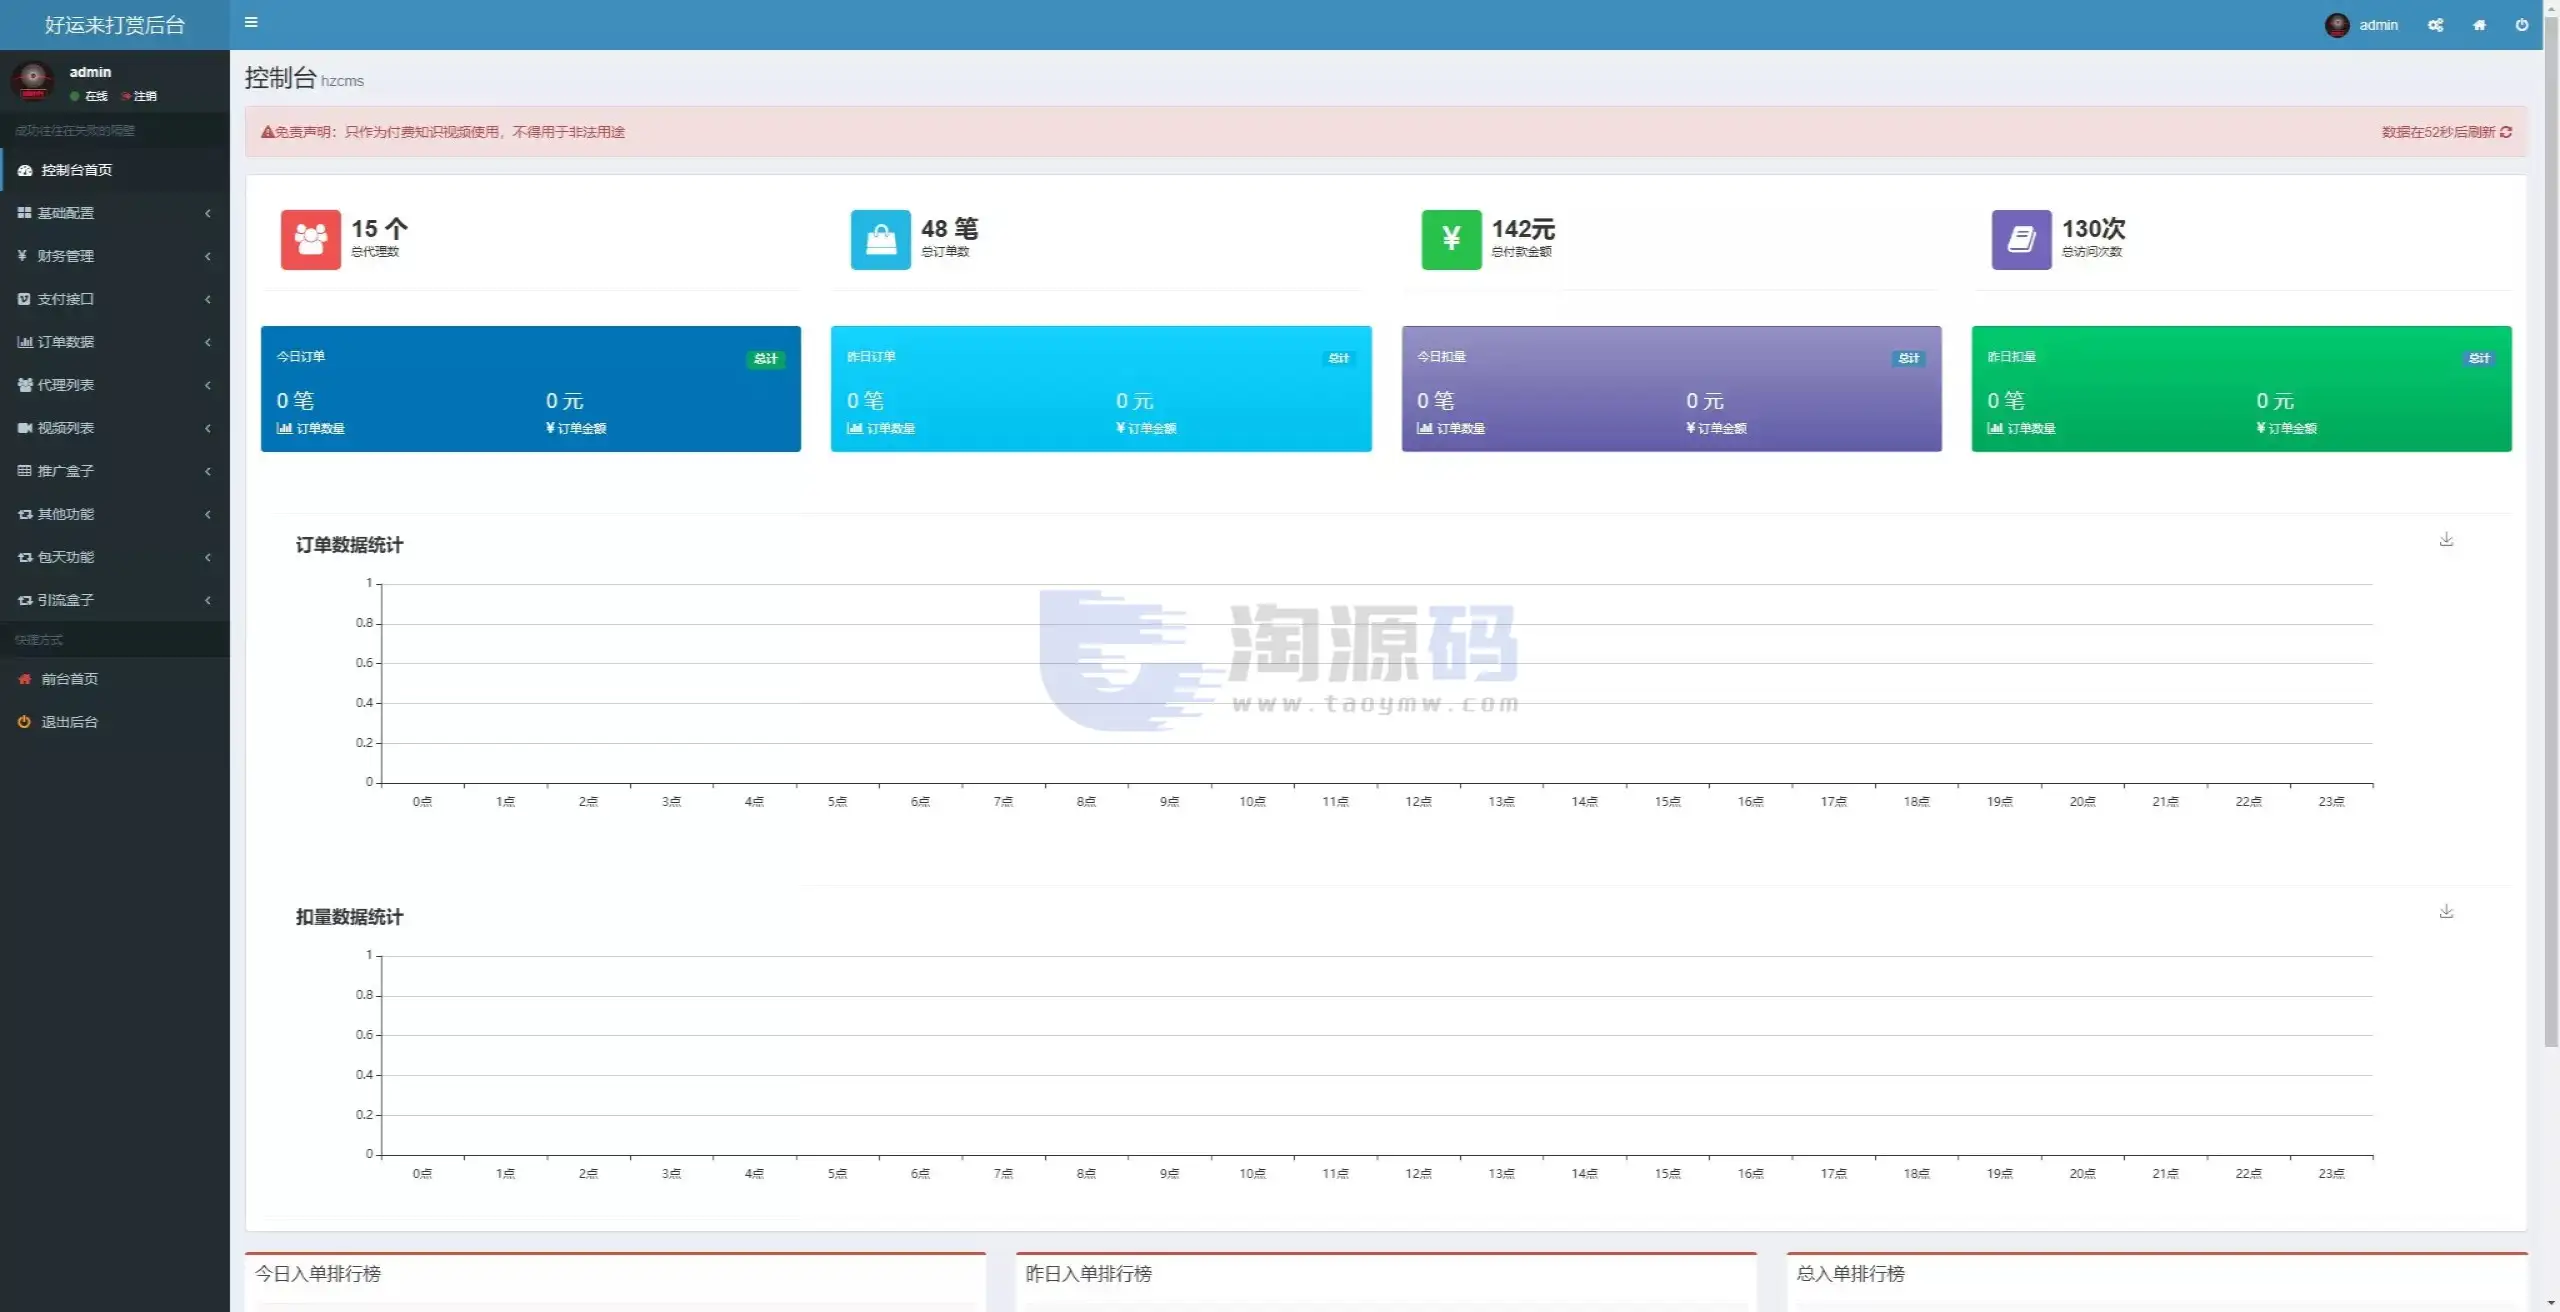Open 视频列表 sidebar menu
This screenshot has width=2560, height=1312.
[x=115, y=428]
